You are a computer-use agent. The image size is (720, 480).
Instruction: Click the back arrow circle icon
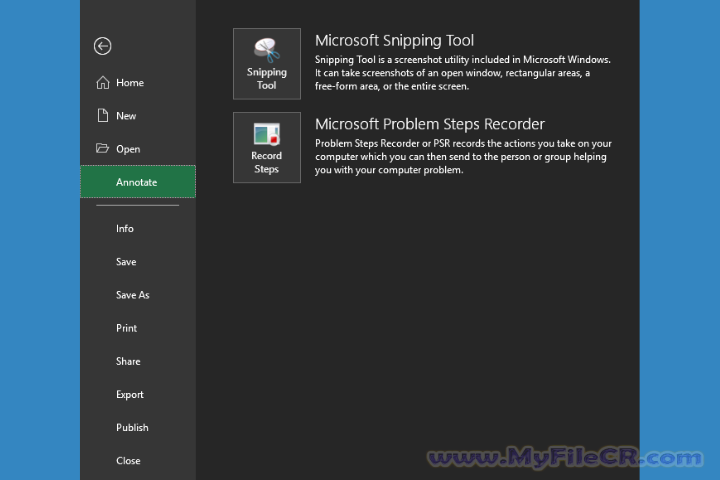(102, 46)
